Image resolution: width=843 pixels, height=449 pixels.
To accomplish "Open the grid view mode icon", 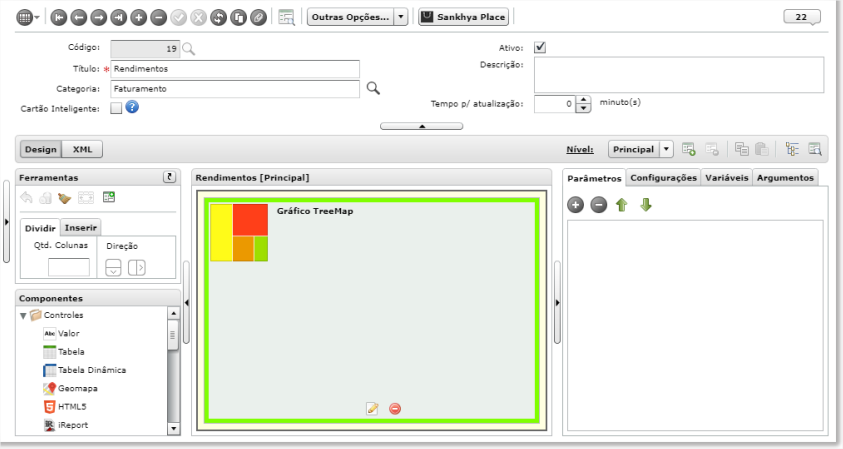I will click(x=24, y=18).
